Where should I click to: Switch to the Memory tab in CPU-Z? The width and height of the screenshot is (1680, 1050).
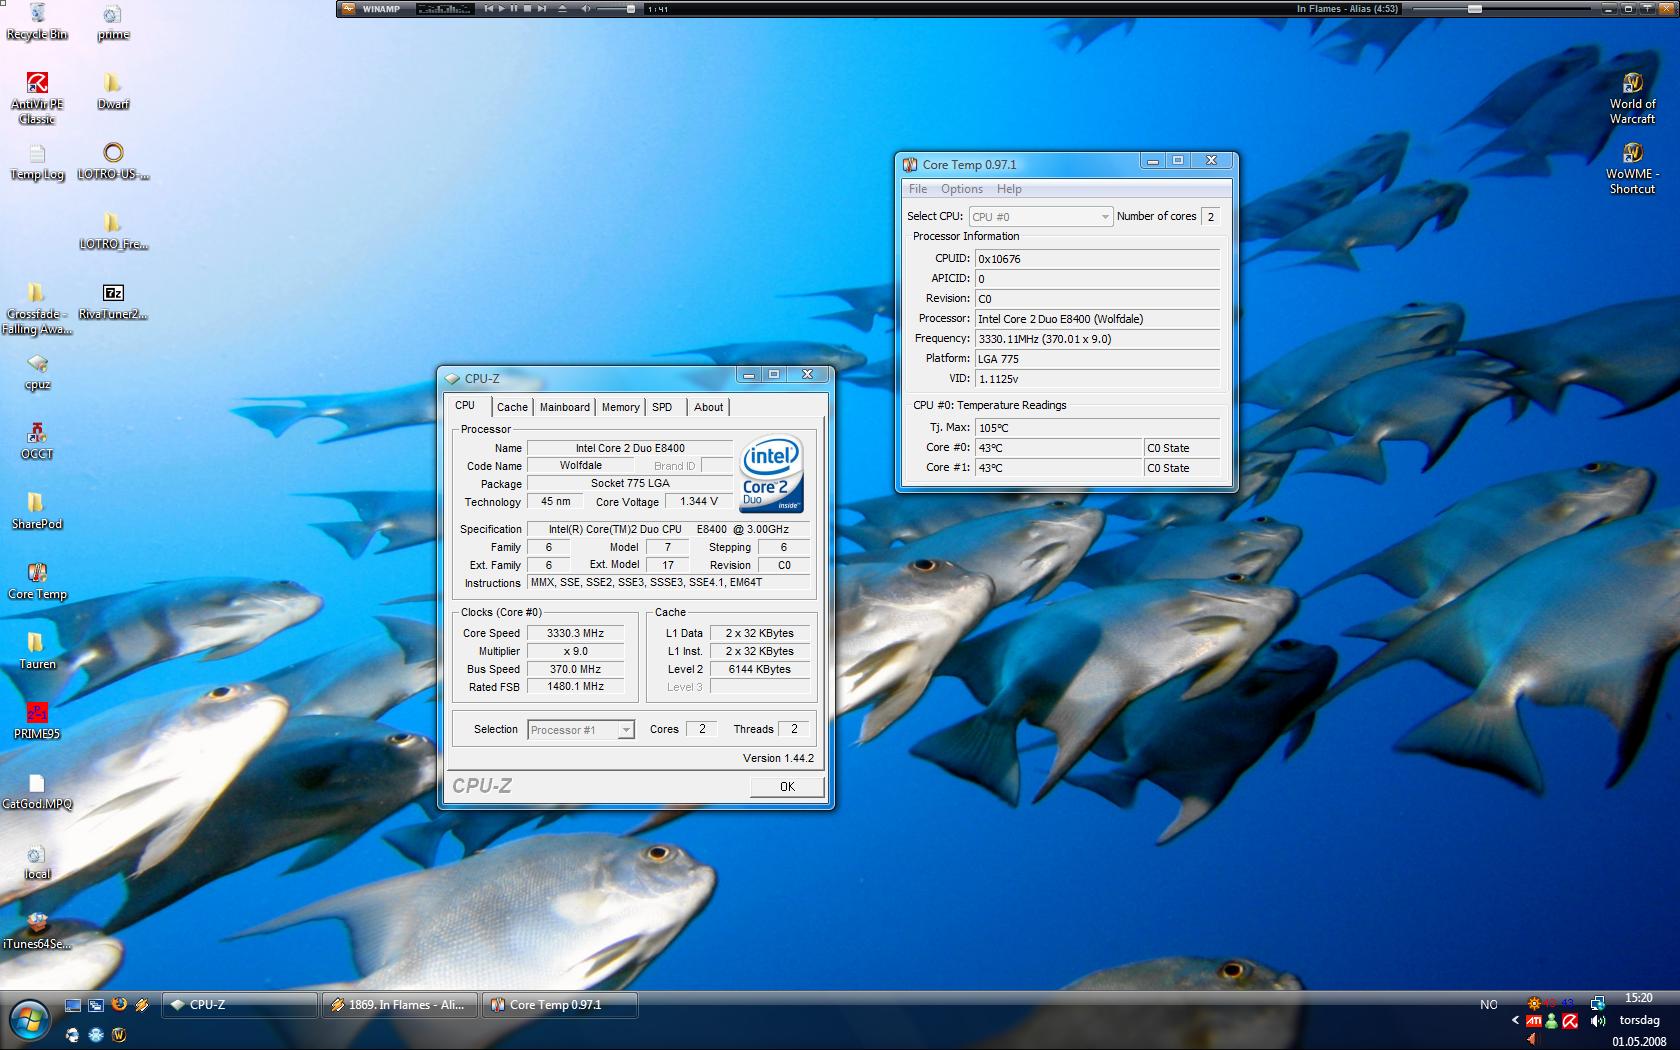(x=620, y=407)
